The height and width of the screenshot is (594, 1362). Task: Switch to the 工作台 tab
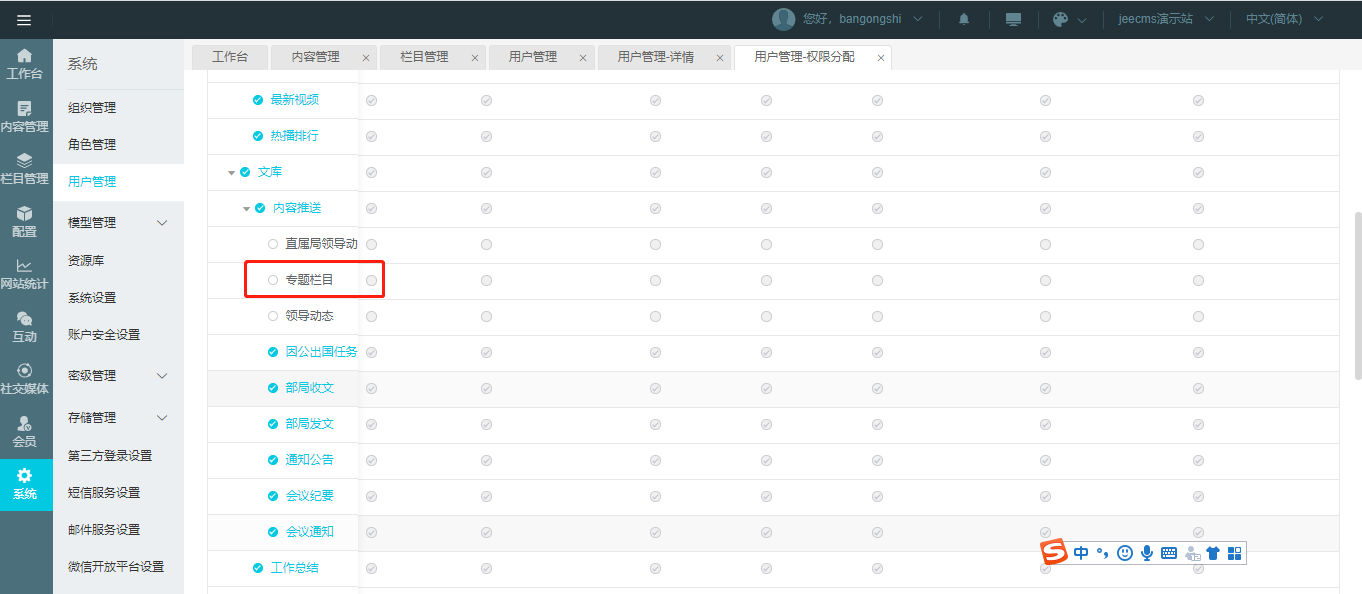coord(230,57)
